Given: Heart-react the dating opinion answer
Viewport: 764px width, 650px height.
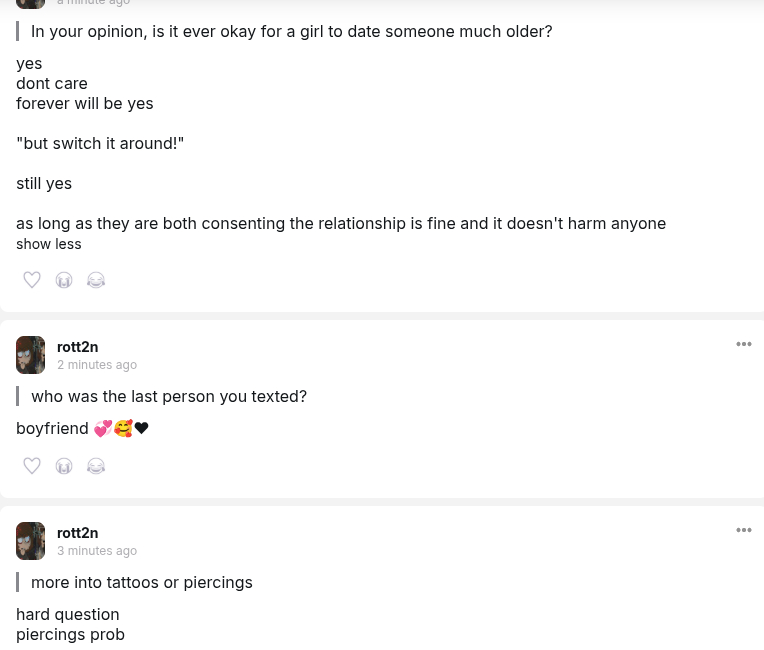Looking at the screenshot, I should tap(32, 280).
